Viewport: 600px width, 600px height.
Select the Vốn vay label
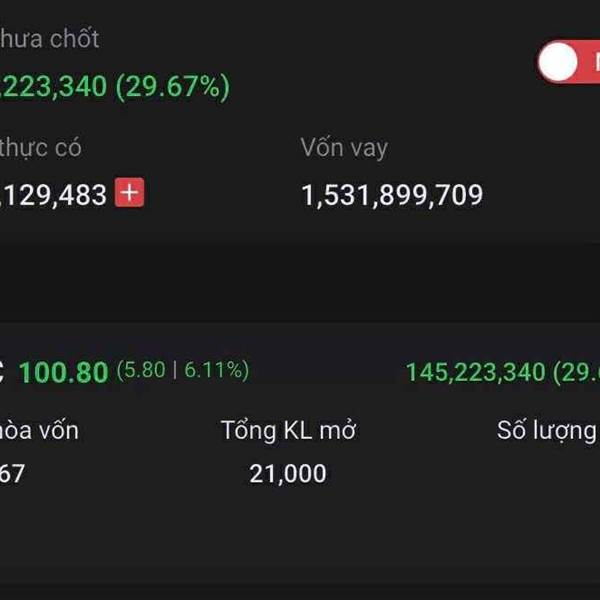coord(344,148)
